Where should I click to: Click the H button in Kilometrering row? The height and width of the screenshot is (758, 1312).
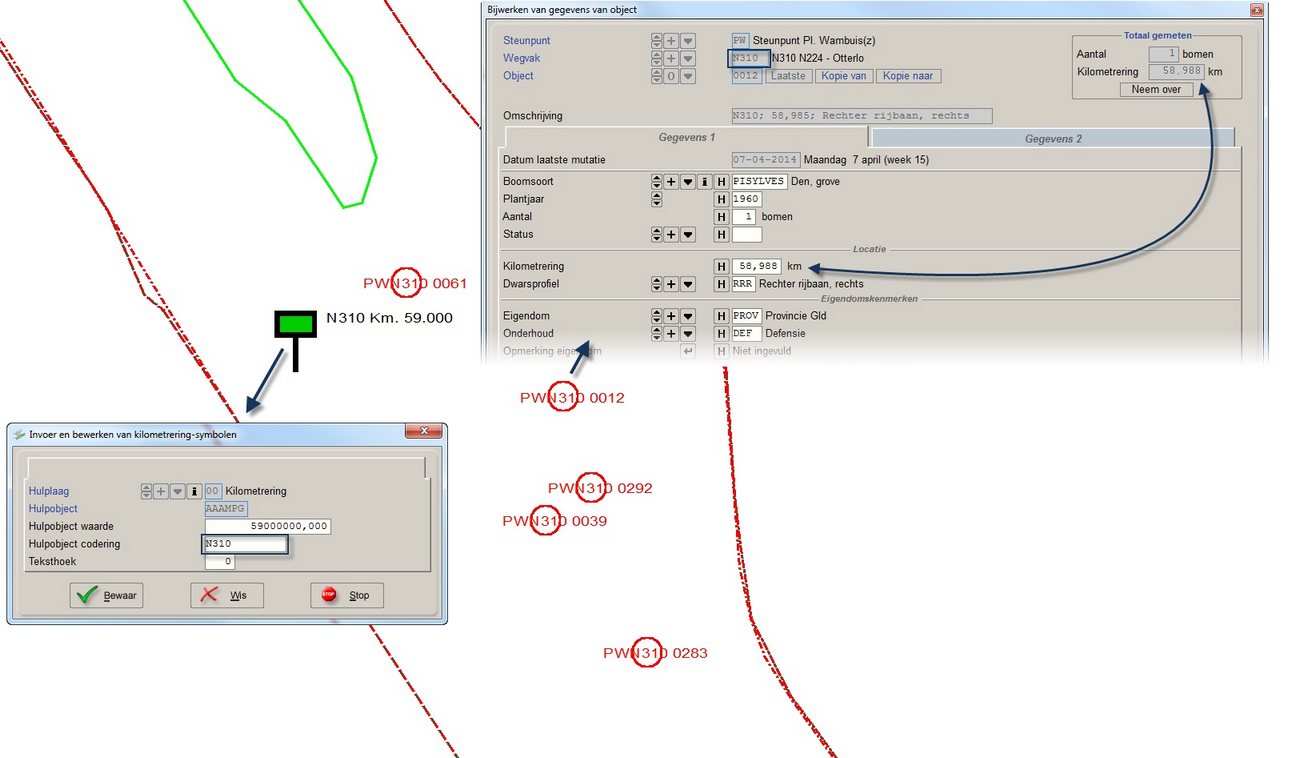[x=721, y=267]
